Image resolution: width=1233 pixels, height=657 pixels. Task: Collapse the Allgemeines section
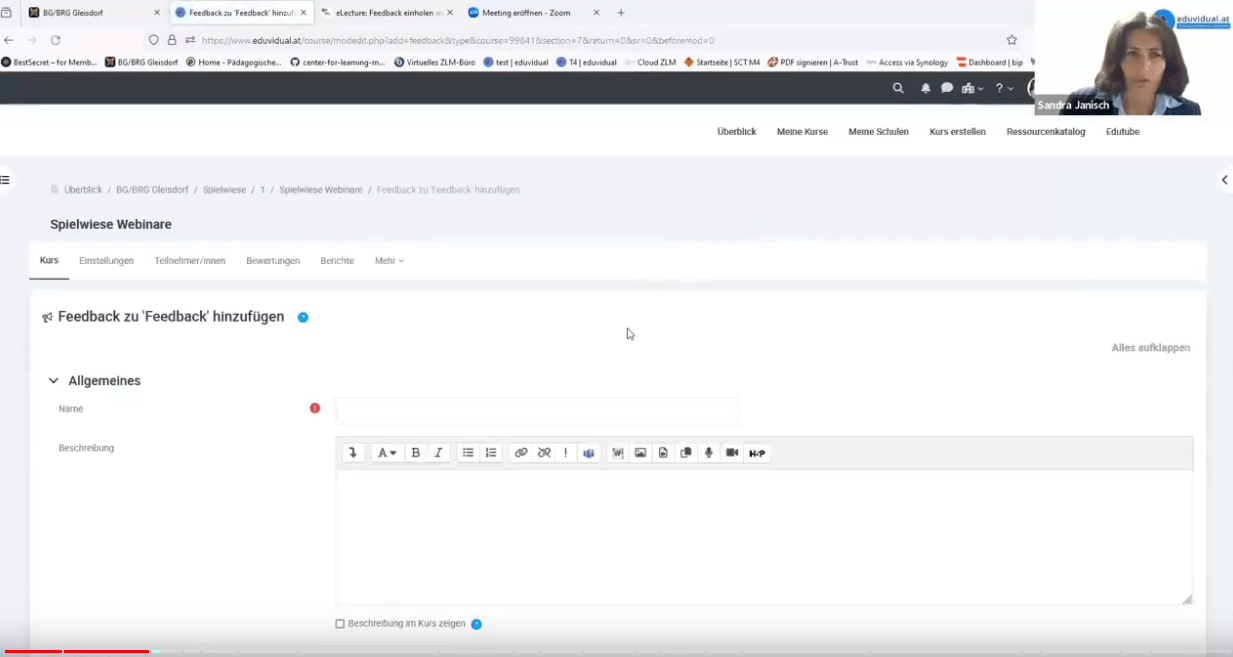pos(54,381)
